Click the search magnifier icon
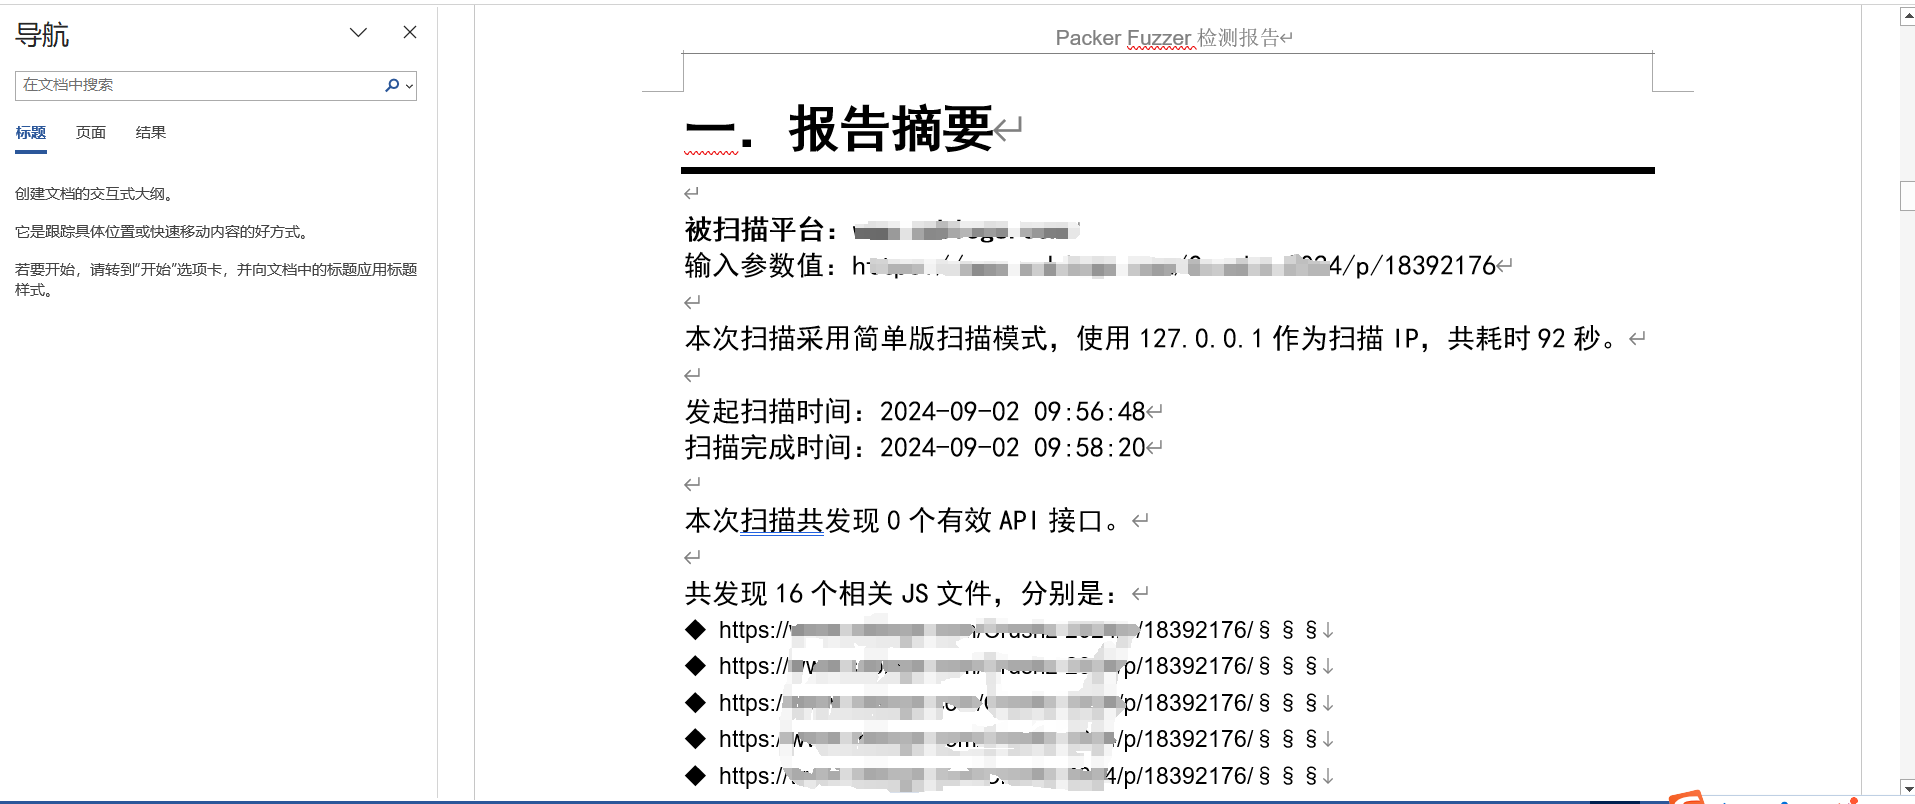1915x804 pixels. click(392, 85)
